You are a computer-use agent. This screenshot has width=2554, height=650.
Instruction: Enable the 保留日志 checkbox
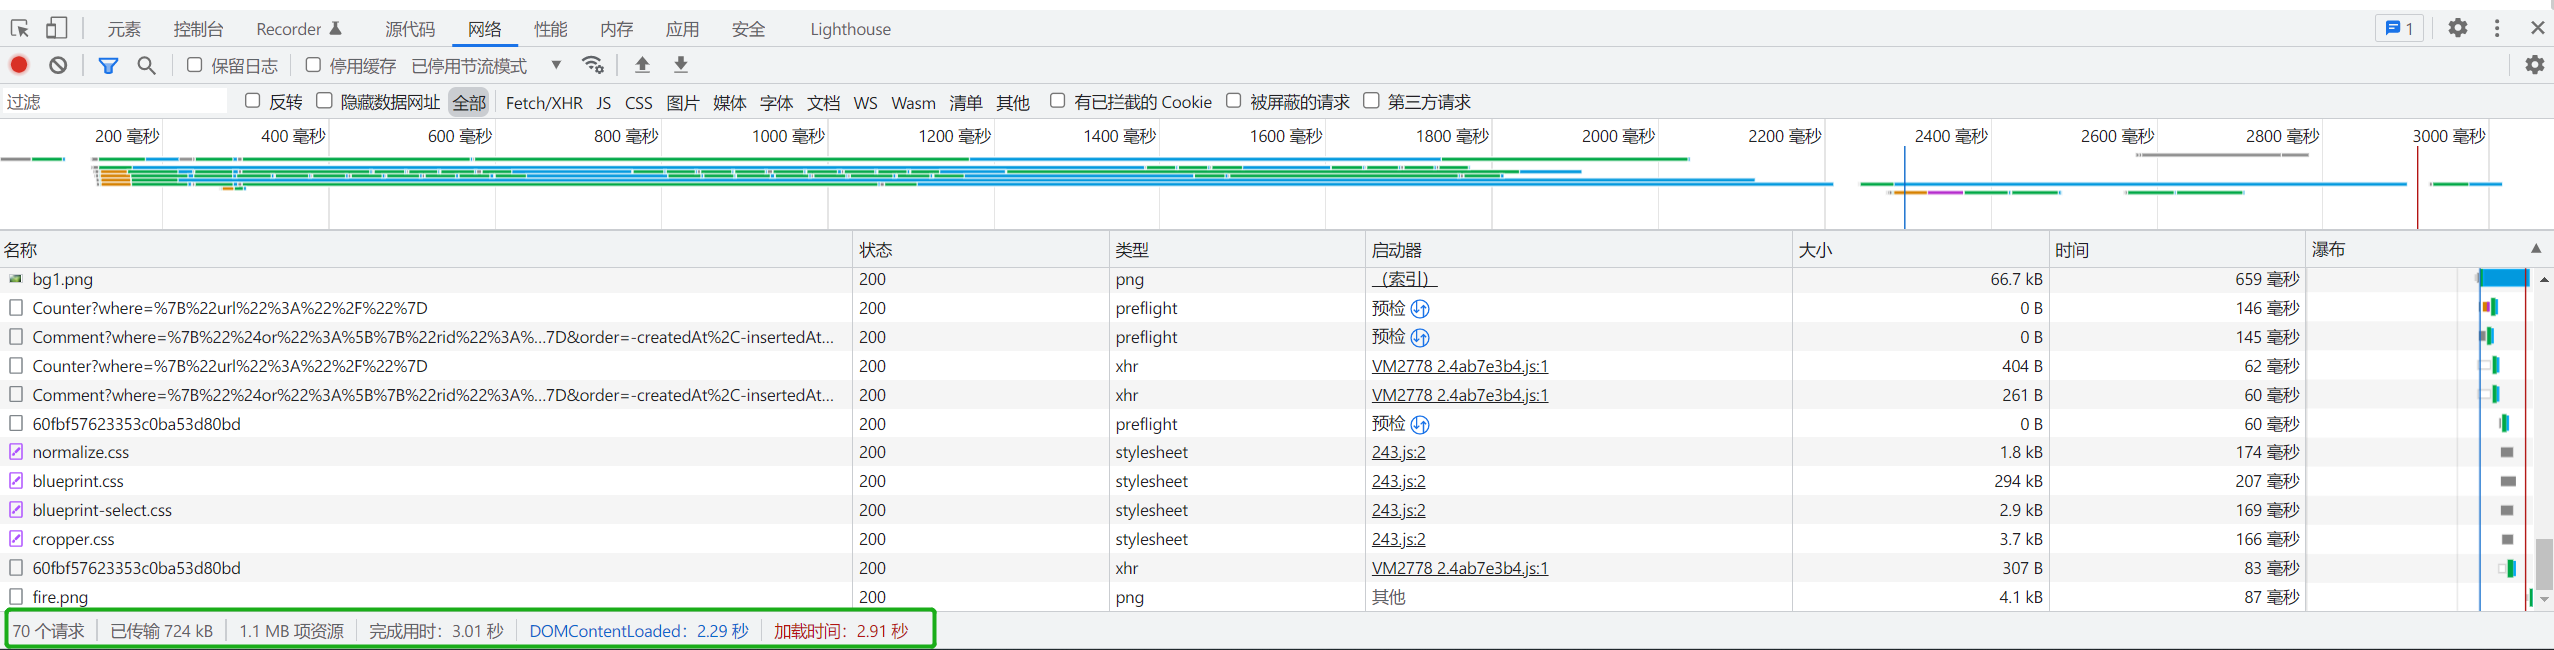pyautogui.click(x=195, y=65)
